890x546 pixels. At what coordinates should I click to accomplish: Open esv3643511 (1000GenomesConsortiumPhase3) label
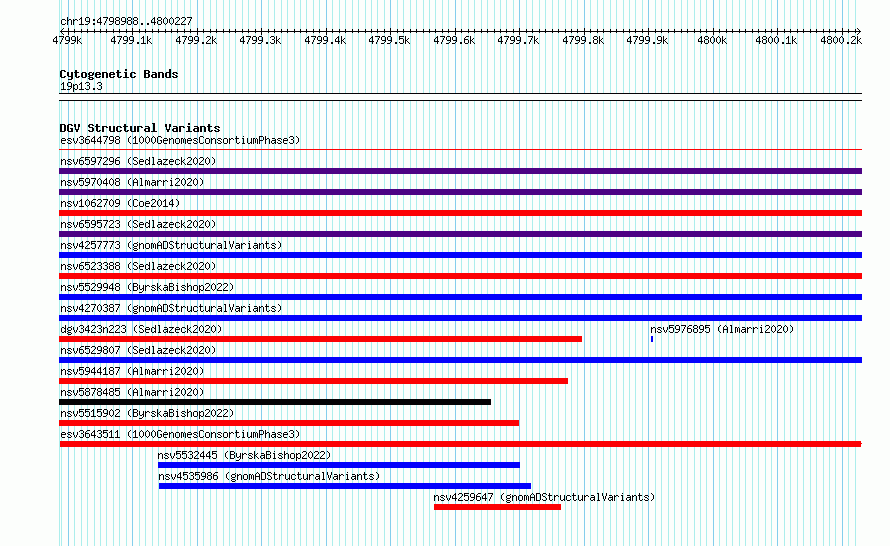(x=180, y=434)
